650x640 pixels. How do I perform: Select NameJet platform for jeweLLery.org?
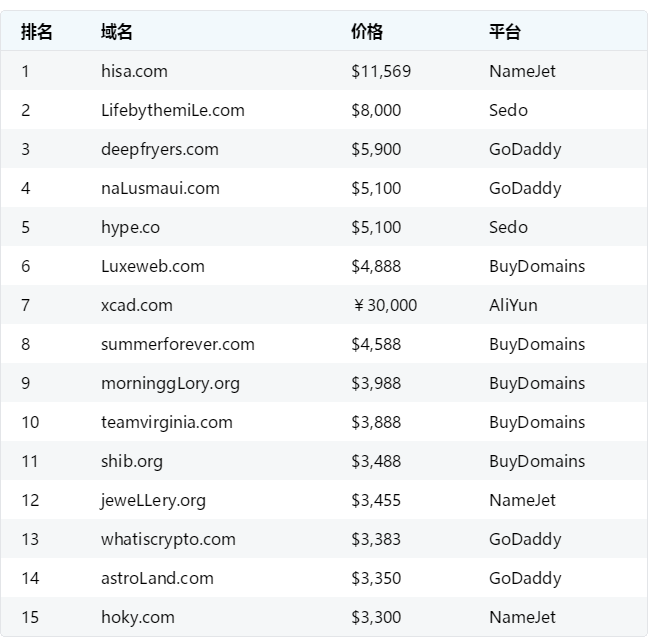(522, 500)
